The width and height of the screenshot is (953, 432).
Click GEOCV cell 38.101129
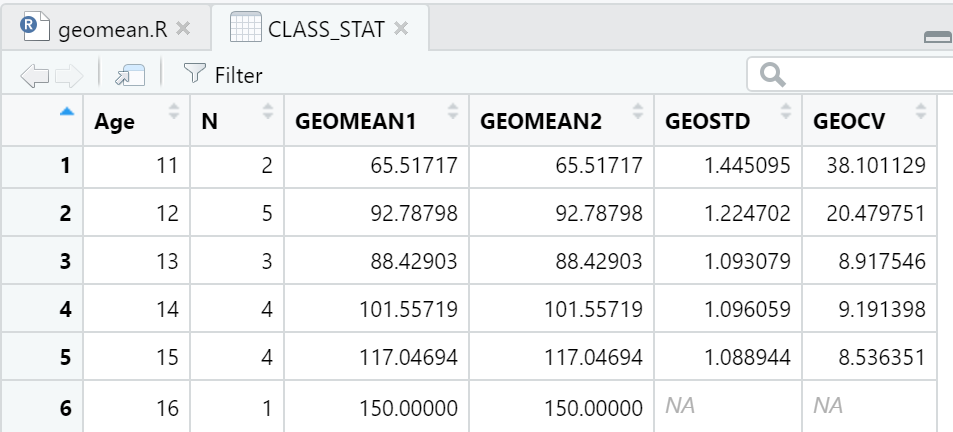[869, 165]
